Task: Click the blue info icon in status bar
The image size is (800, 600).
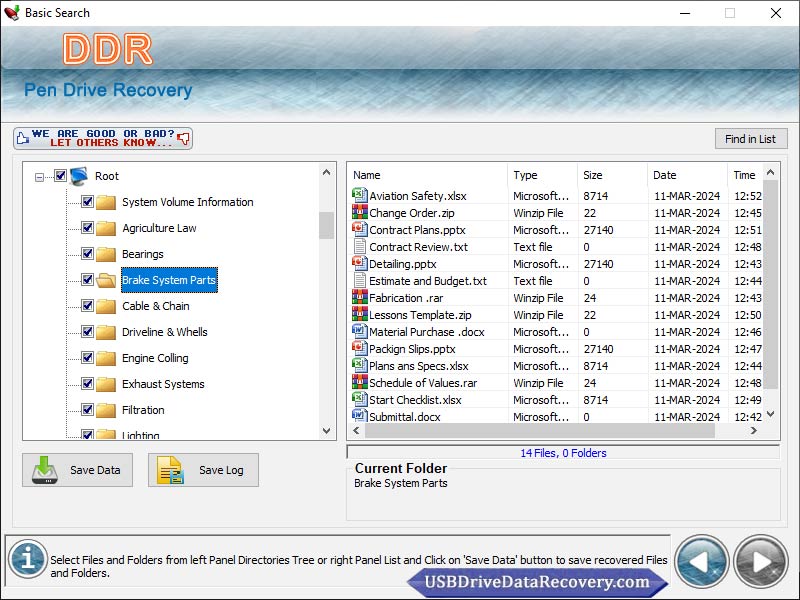Action: coord(28,559)
